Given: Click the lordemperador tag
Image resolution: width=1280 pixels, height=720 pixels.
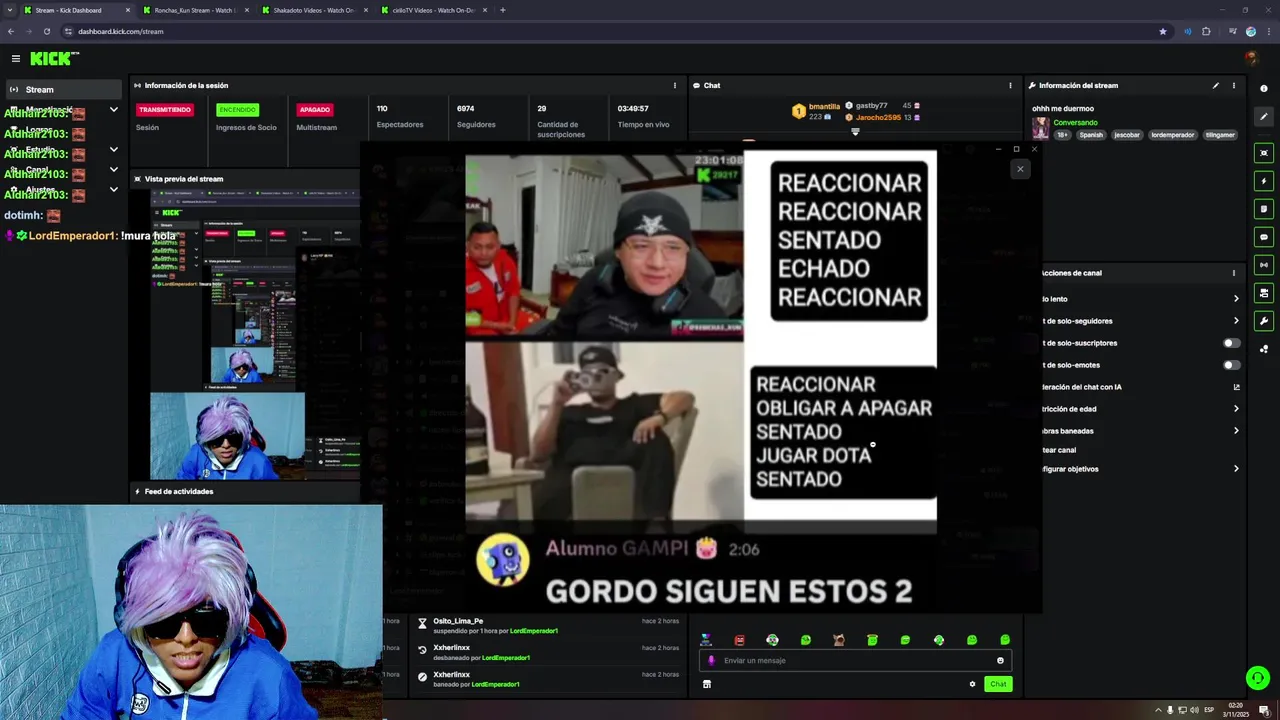Looking at the screenshot, I should (x=1172, y=135).
